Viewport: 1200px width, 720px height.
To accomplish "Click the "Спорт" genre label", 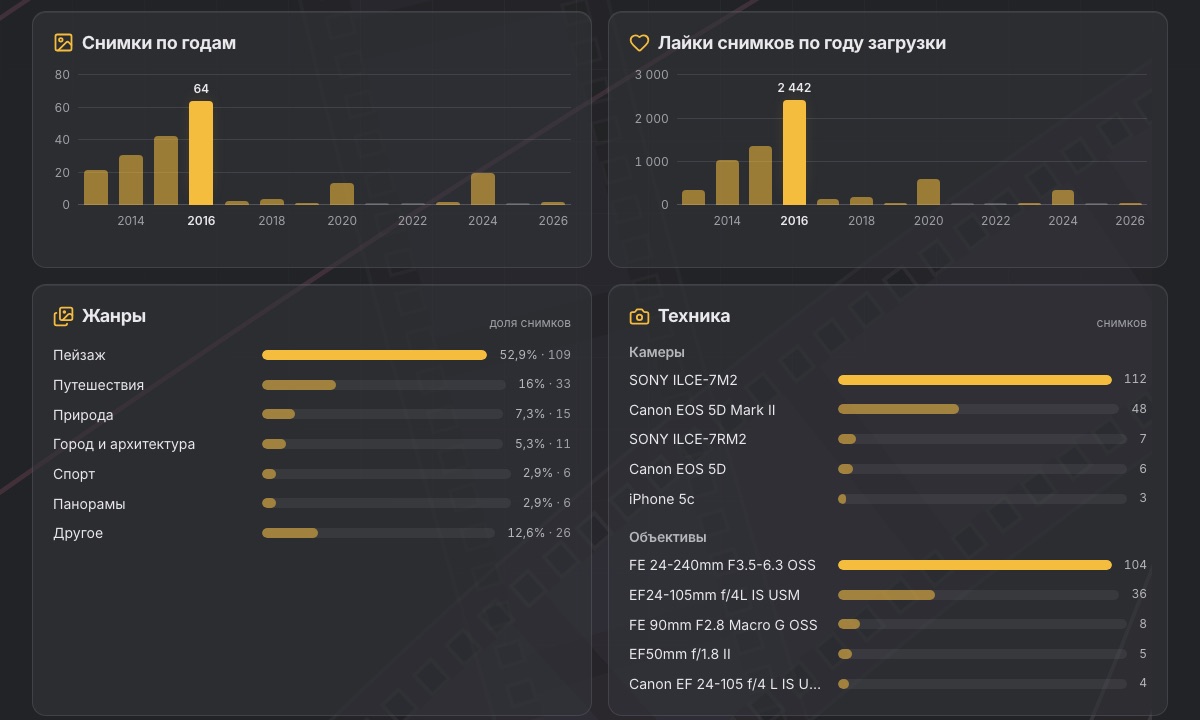I will tap(74, 474).
